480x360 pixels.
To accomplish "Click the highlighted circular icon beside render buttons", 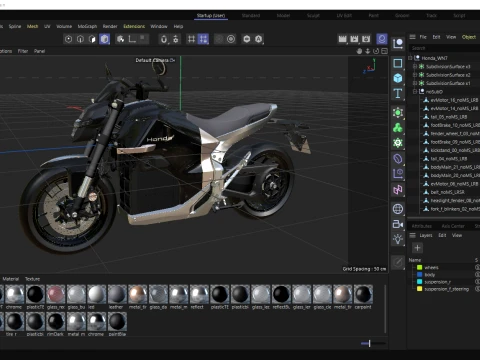I will point(382,39).
